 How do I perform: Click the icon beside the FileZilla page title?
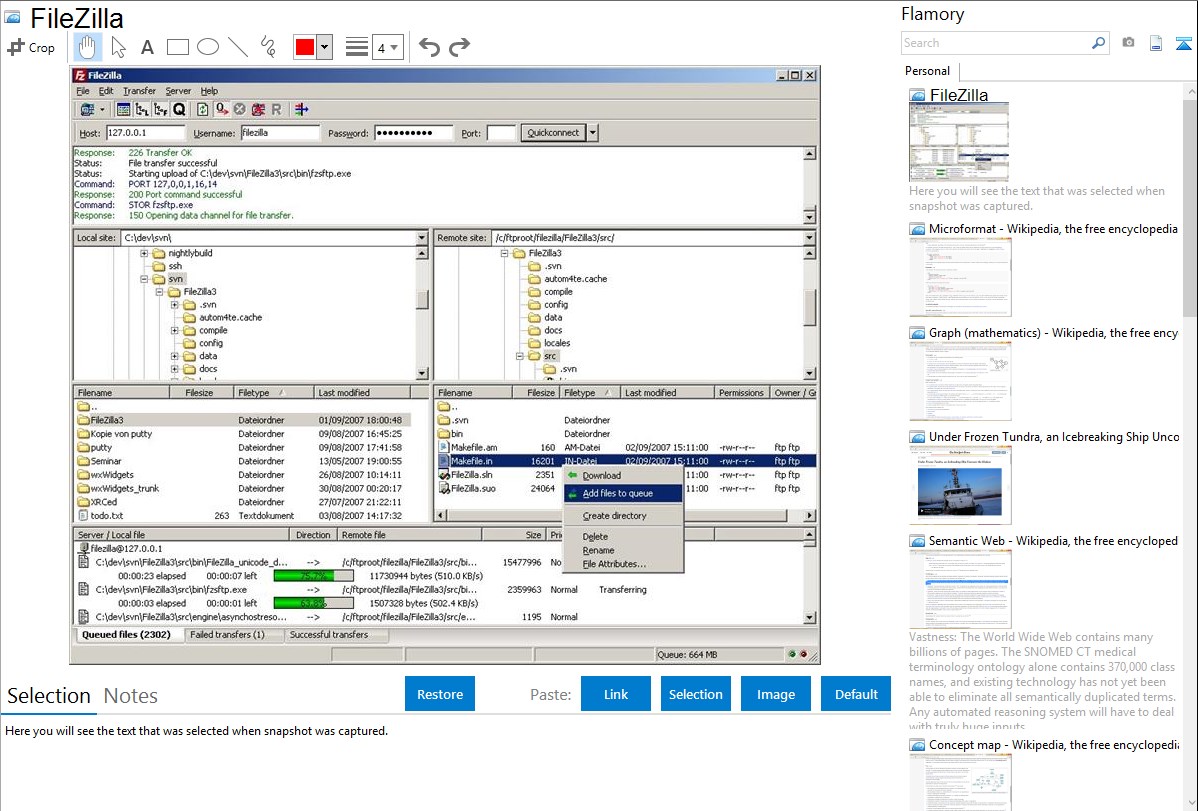pyautogui.click(x=12, y=18)
